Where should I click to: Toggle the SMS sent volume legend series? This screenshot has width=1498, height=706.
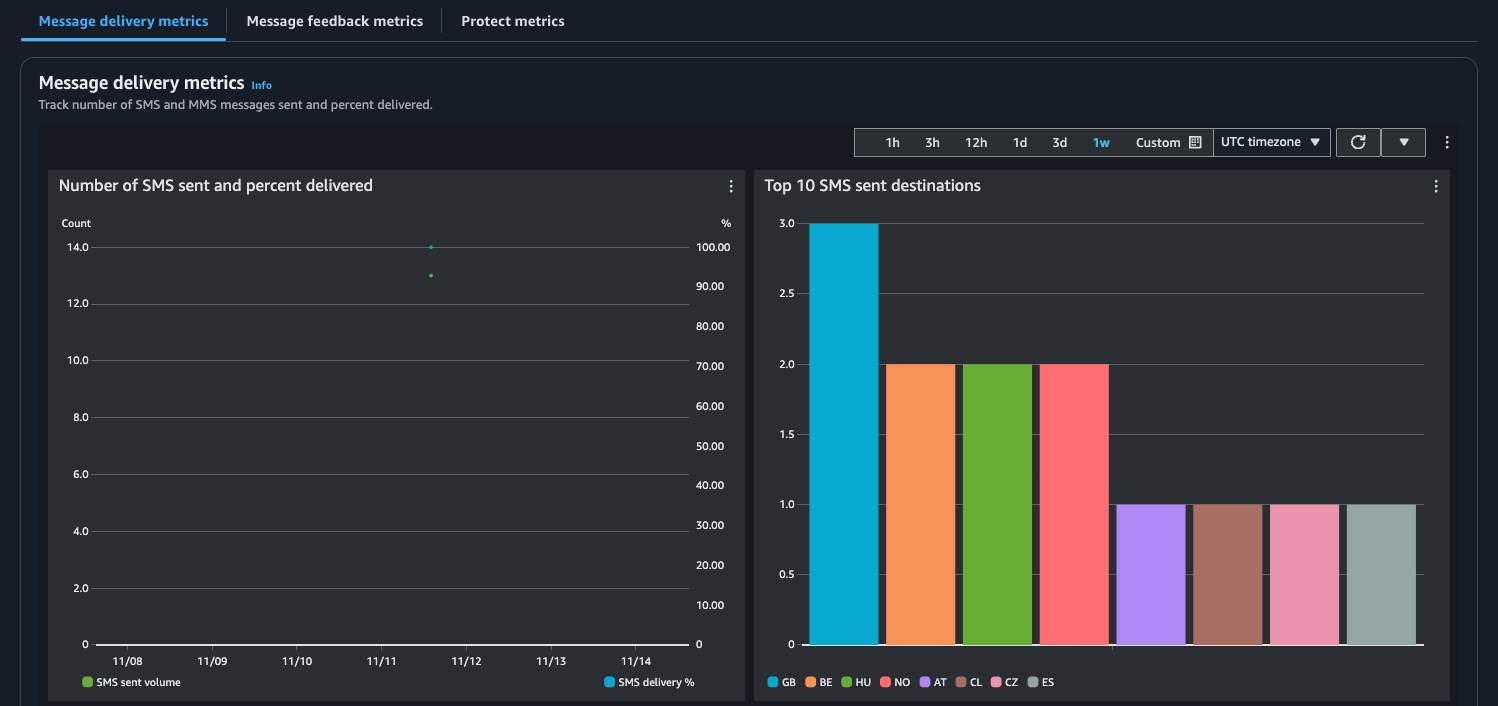point(131,682)
